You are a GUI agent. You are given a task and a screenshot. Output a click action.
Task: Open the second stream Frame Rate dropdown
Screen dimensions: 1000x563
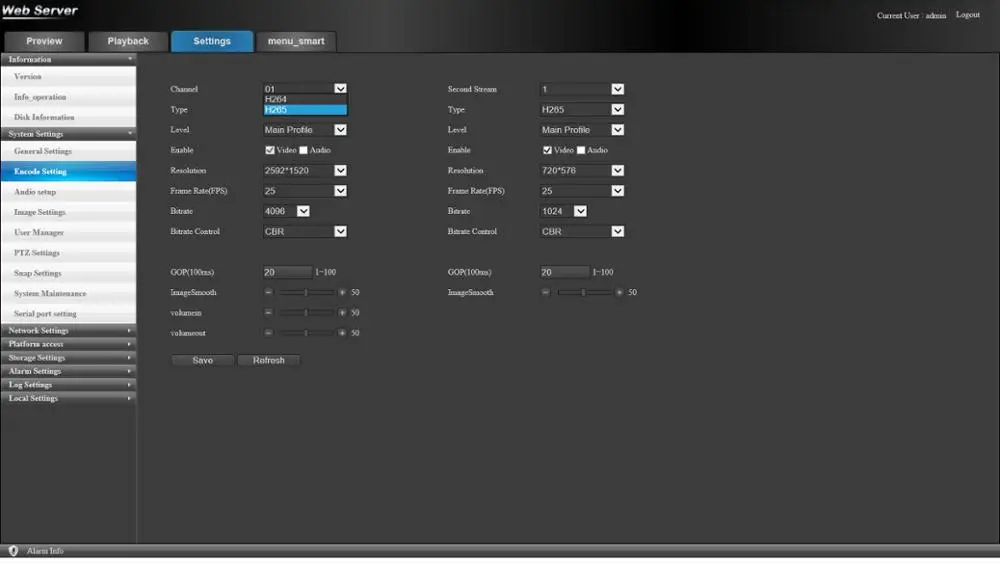582,191
